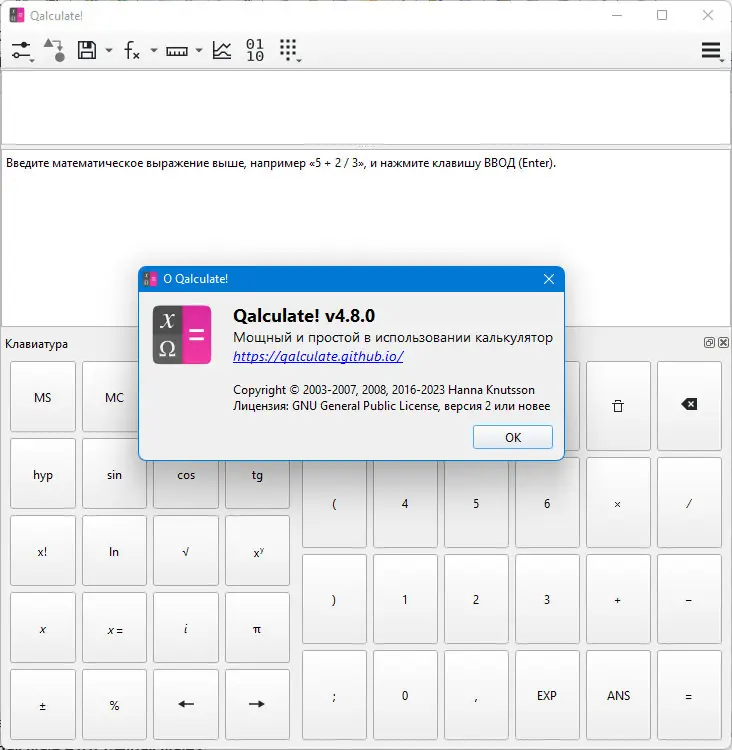Click the ln key

click(114, 551)
